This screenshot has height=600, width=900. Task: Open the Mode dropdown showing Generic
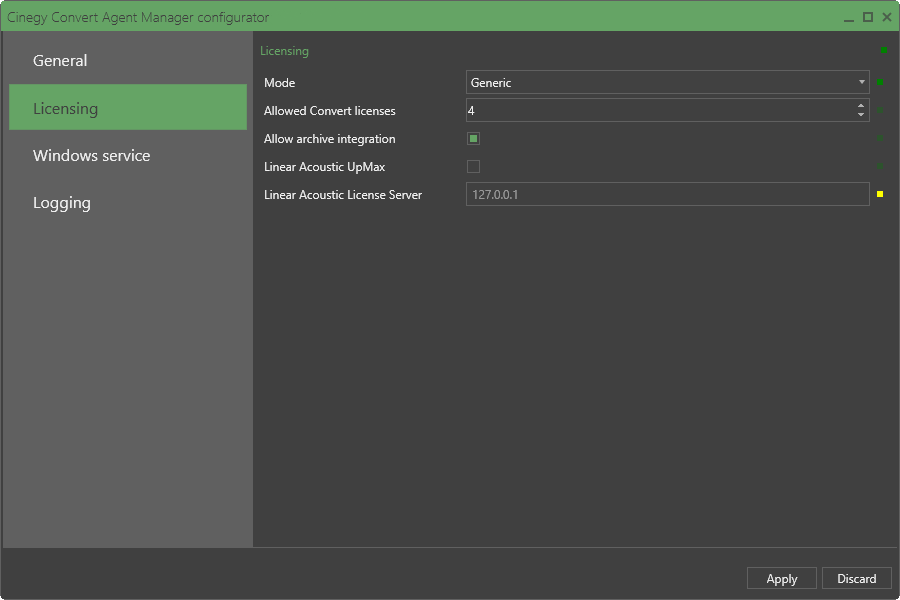pos(668,82)
